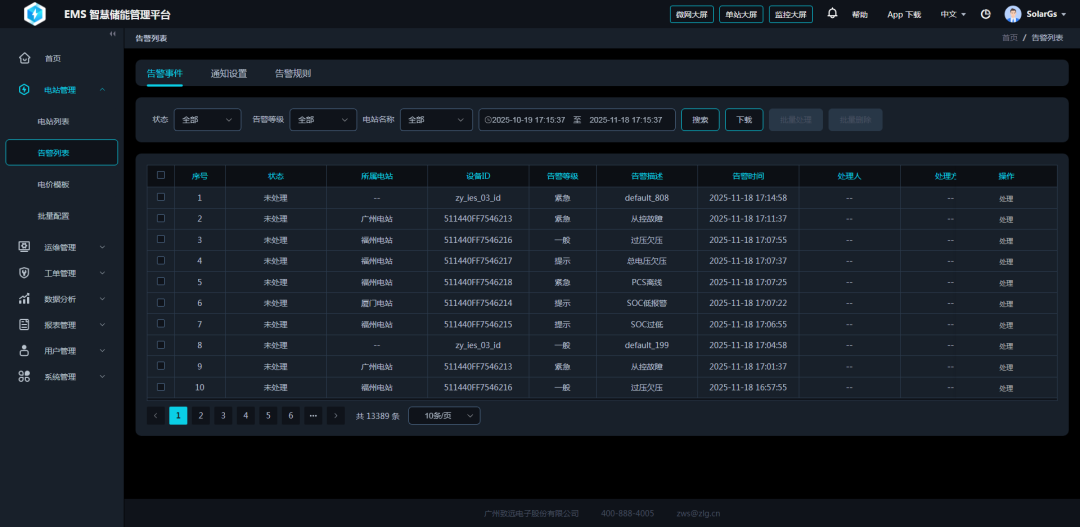Go to previous page arrow
This screenshot has height=527, width=1080.
156,415
